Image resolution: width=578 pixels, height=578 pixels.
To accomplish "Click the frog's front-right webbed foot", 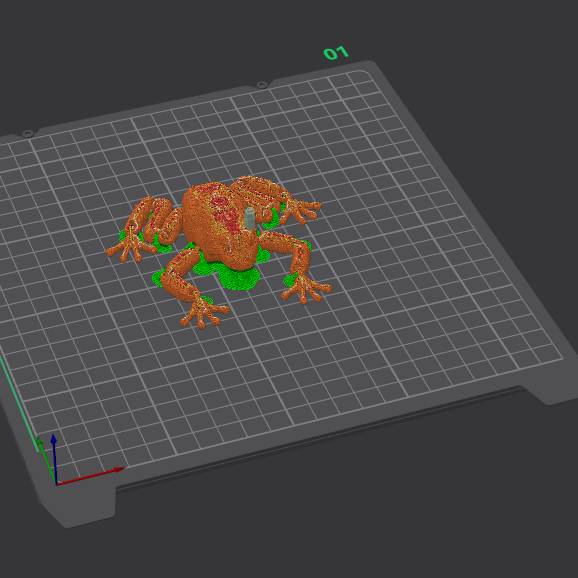I will [307, 289].
